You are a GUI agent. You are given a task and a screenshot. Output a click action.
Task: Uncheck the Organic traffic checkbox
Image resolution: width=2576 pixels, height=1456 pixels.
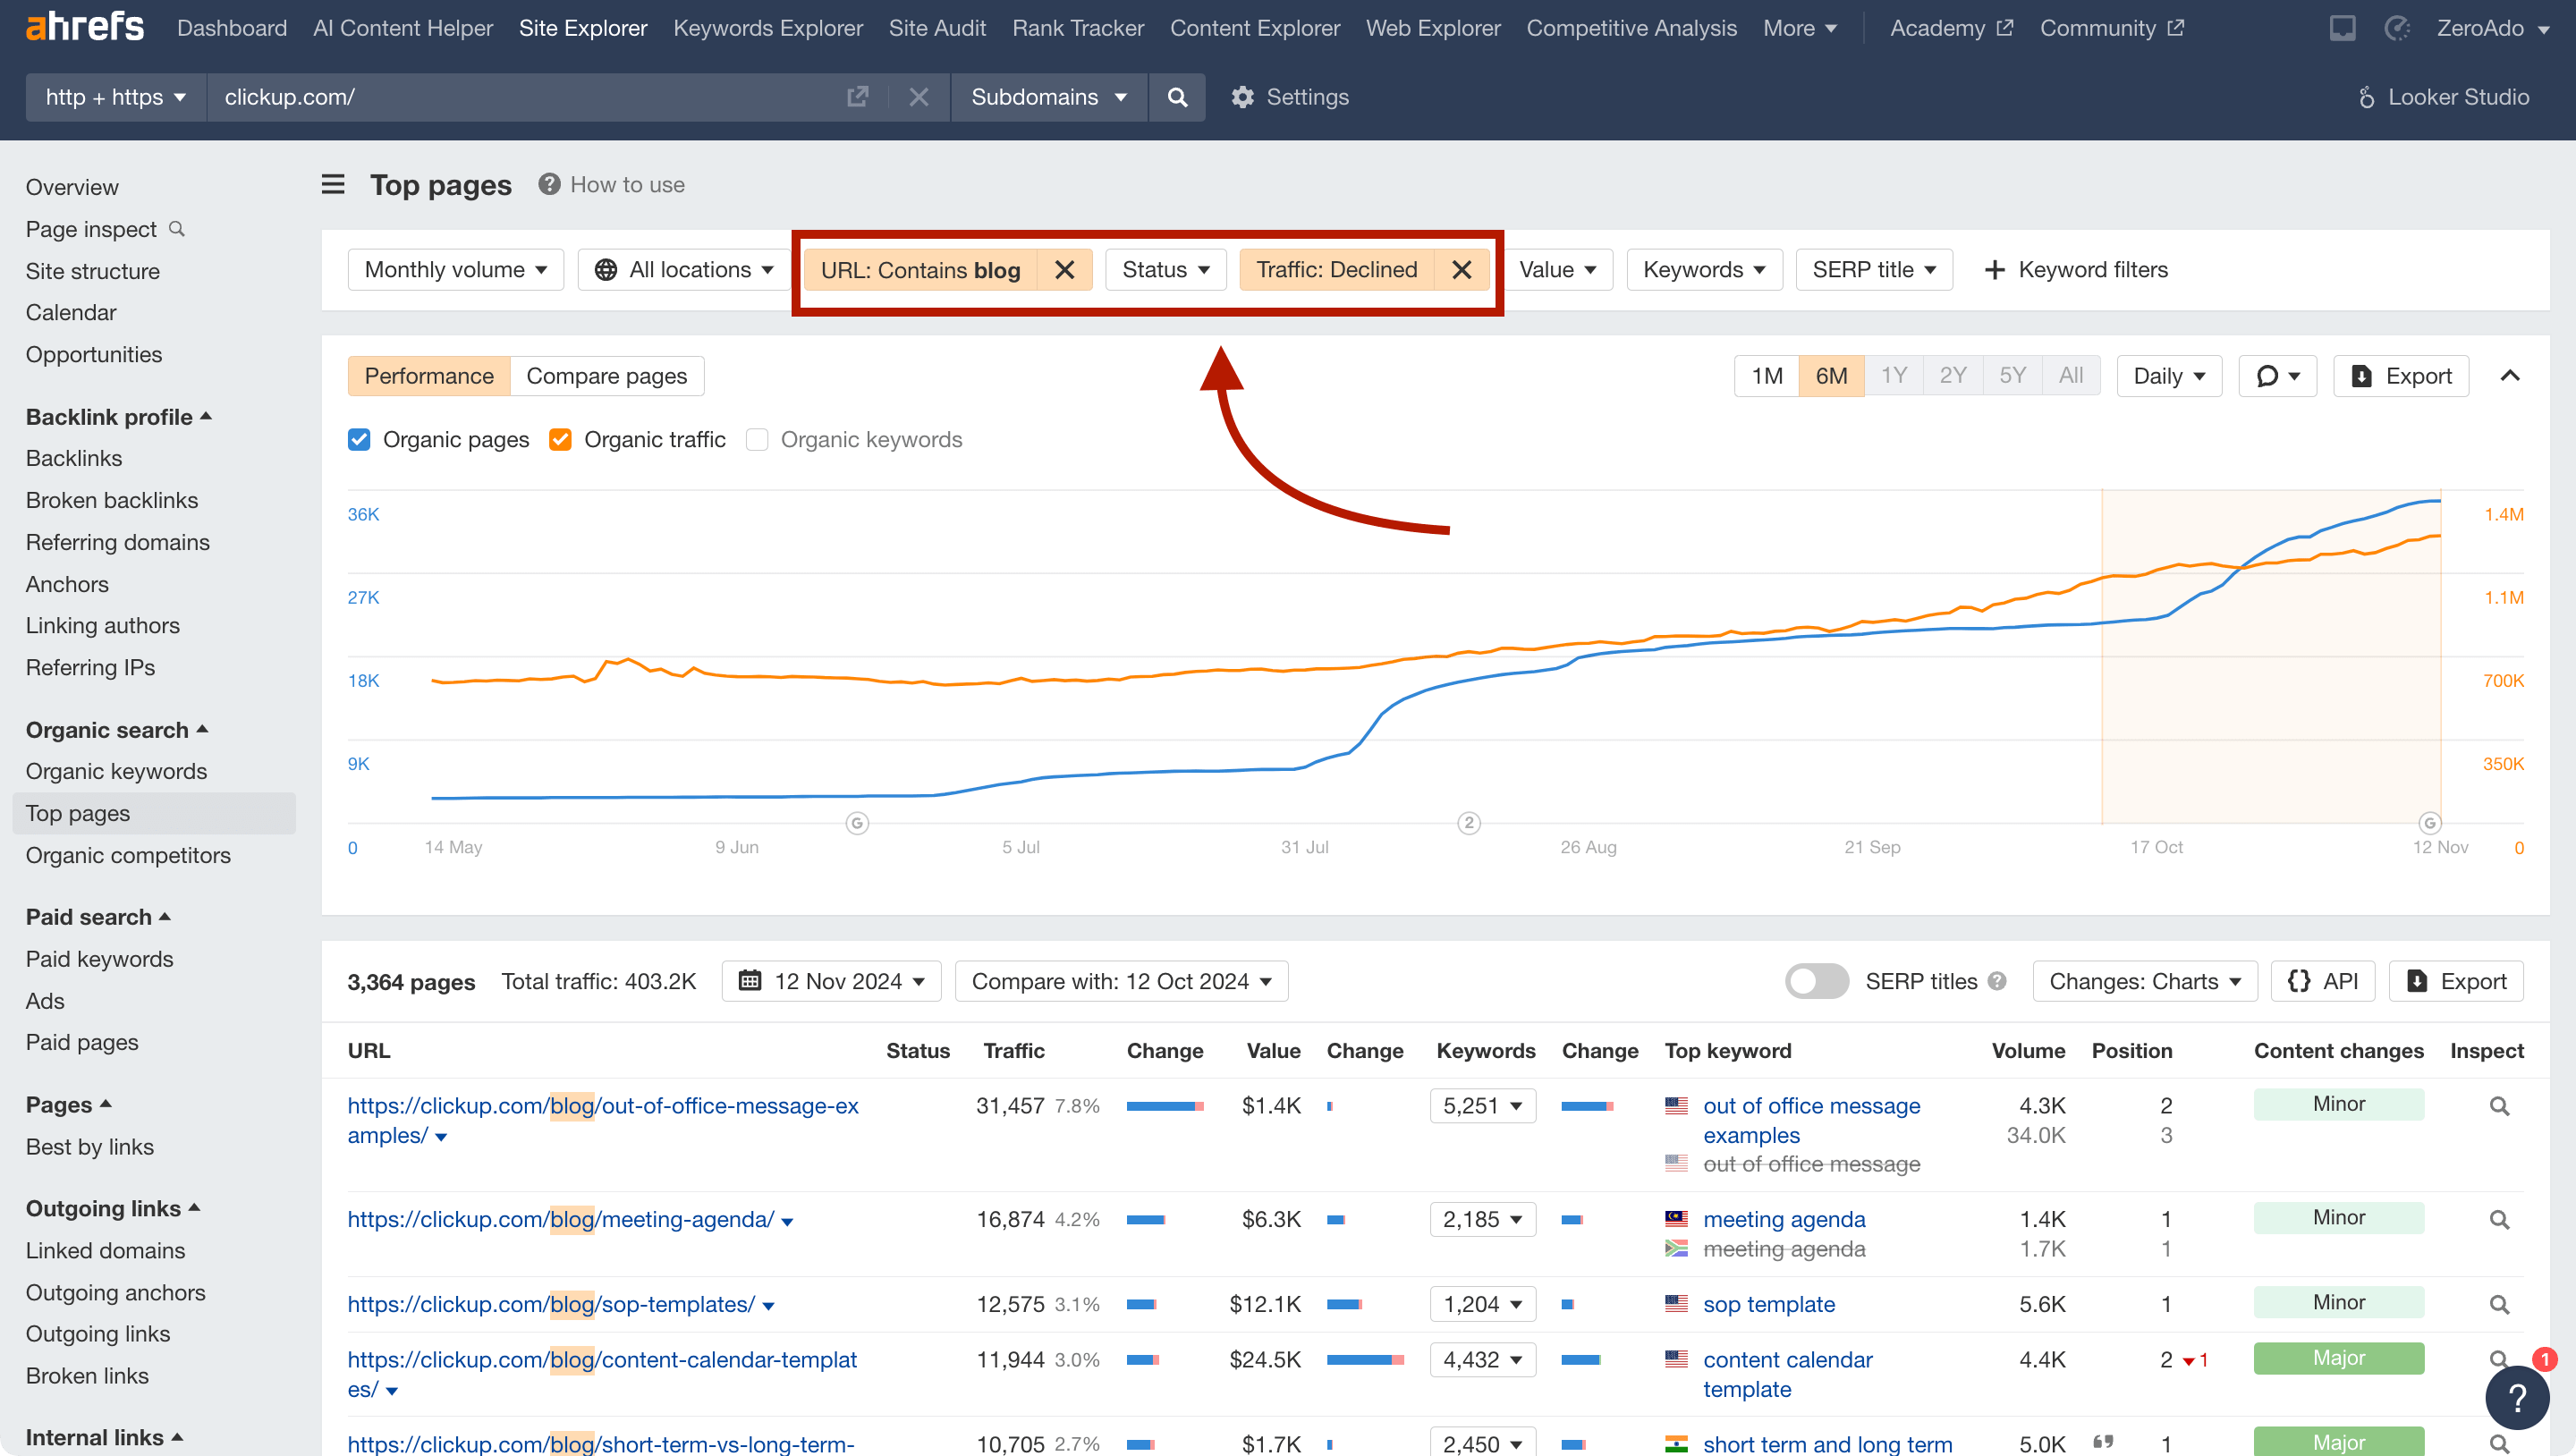[560, 439]
